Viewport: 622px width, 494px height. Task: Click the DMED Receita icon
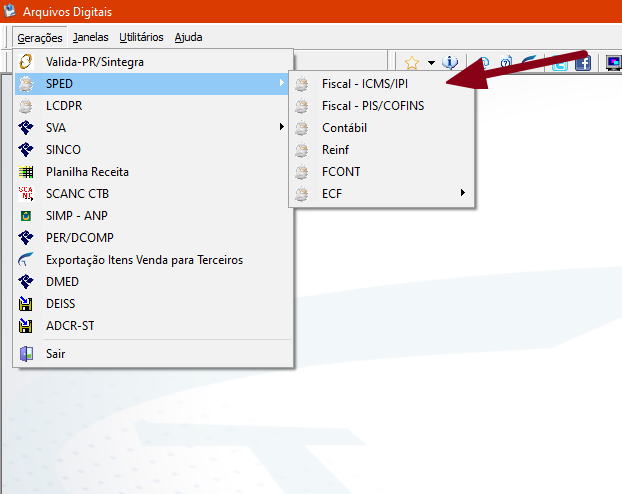(x=26, y=282)
